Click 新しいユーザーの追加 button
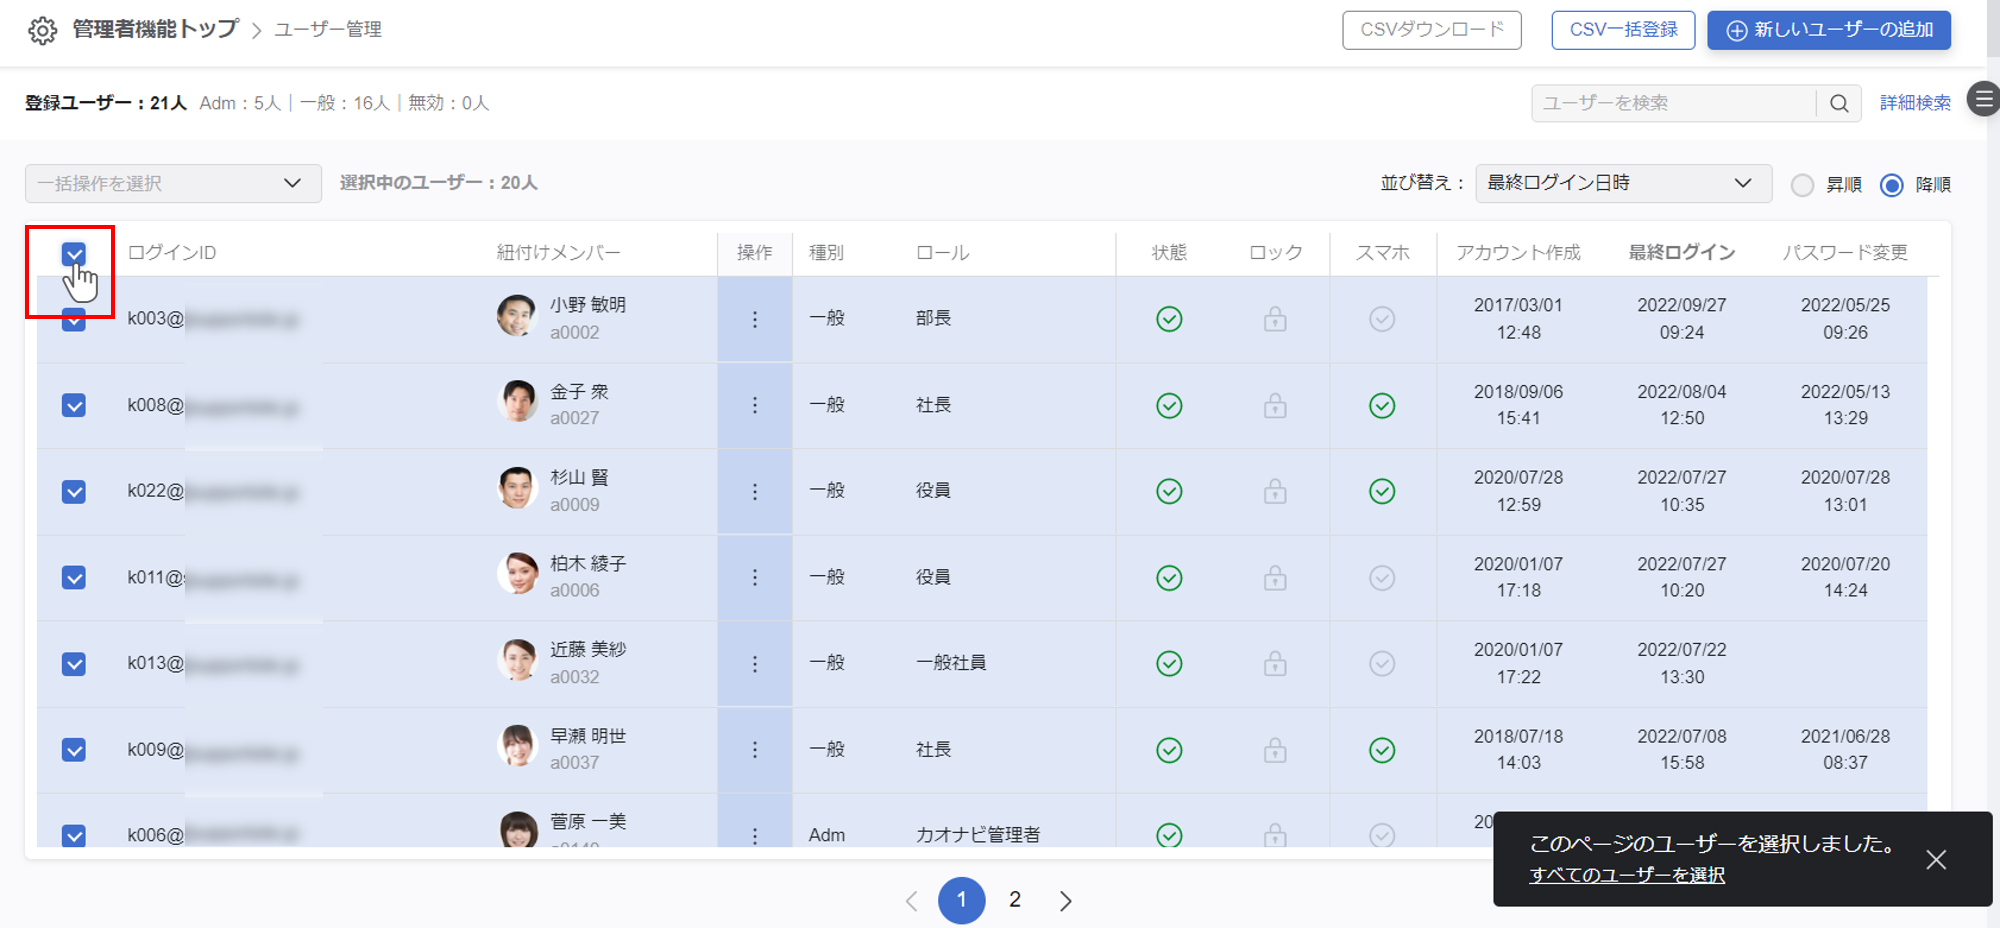 point(1829,30)
